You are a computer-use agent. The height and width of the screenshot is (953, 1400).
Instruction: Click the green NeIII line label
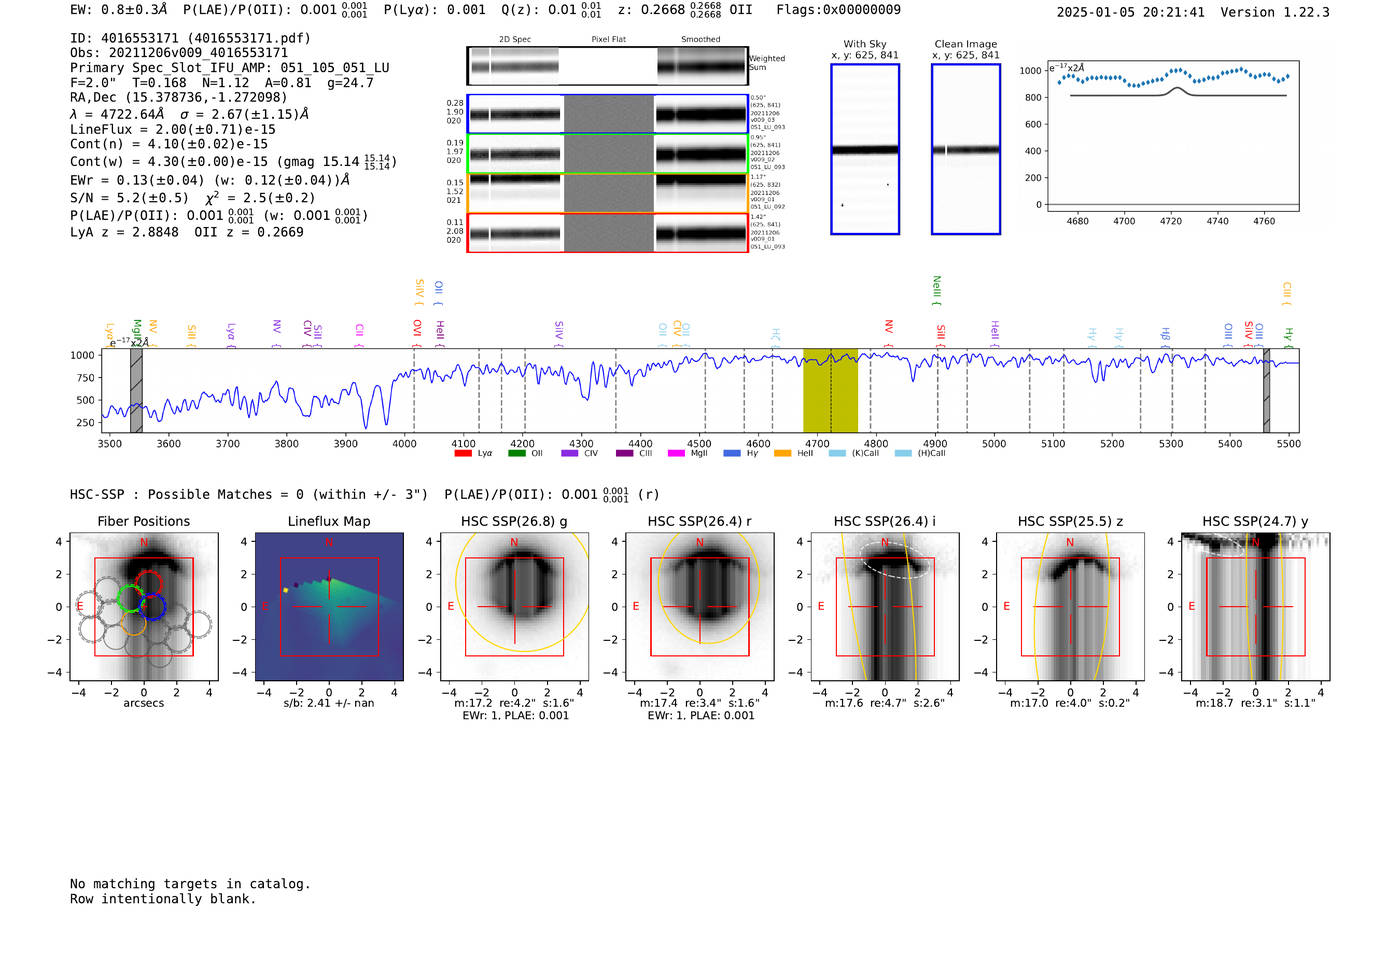coord(937,291)
